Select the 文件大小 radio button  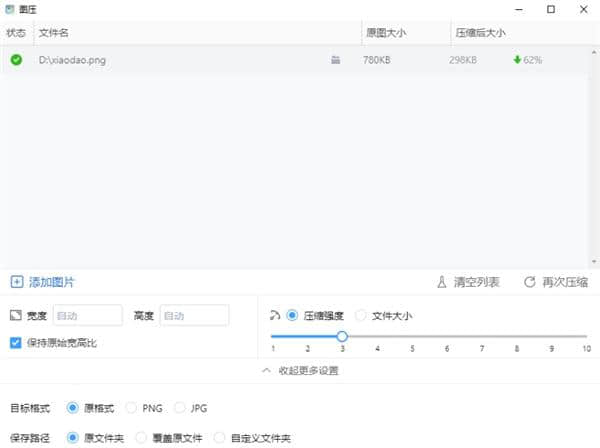tap(361, 316)
